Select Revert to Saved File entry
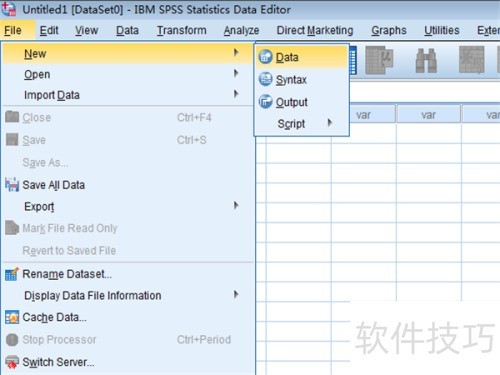 tap(128, 250)
